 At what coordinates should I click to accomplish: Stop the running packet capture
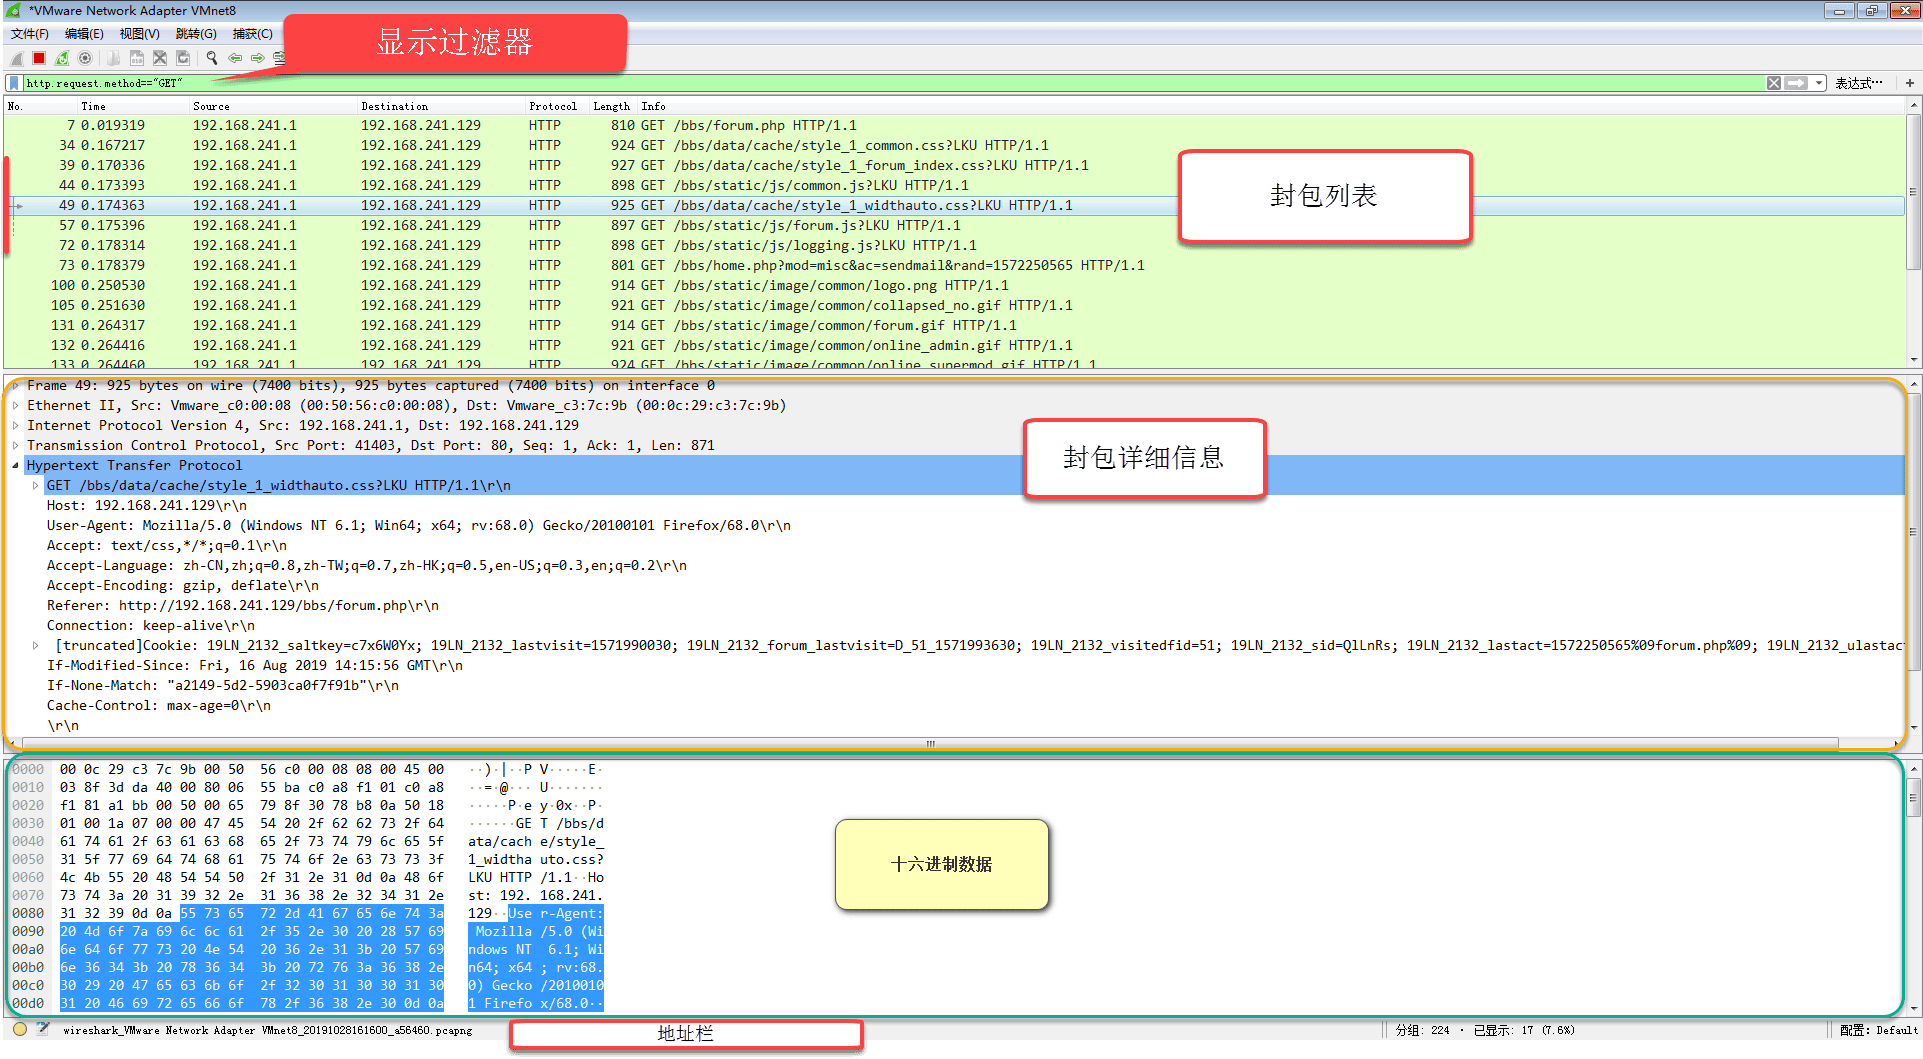(39, 58)
